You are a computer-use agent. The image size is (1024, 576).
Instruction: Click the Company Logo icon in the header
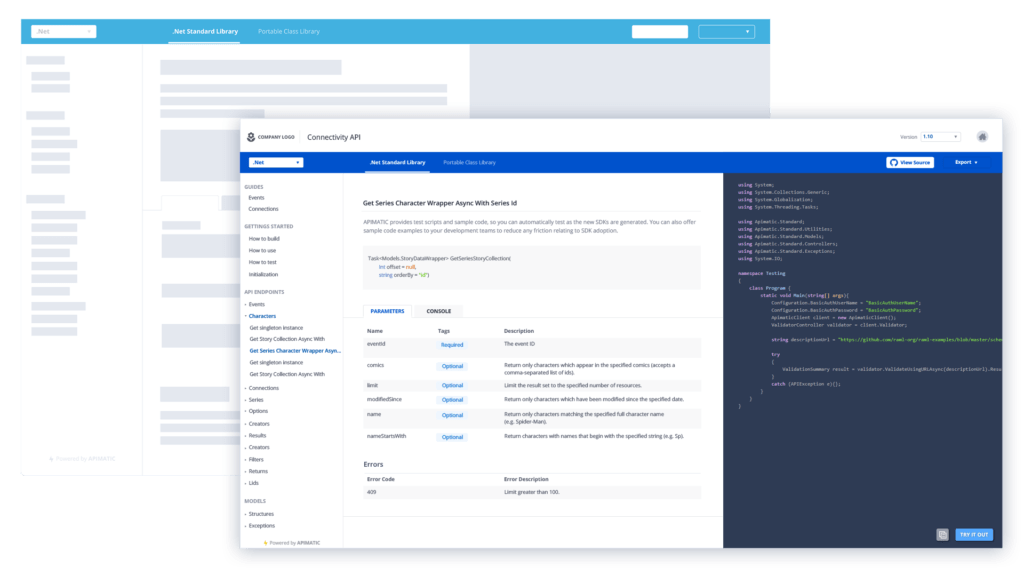[252, 135]
